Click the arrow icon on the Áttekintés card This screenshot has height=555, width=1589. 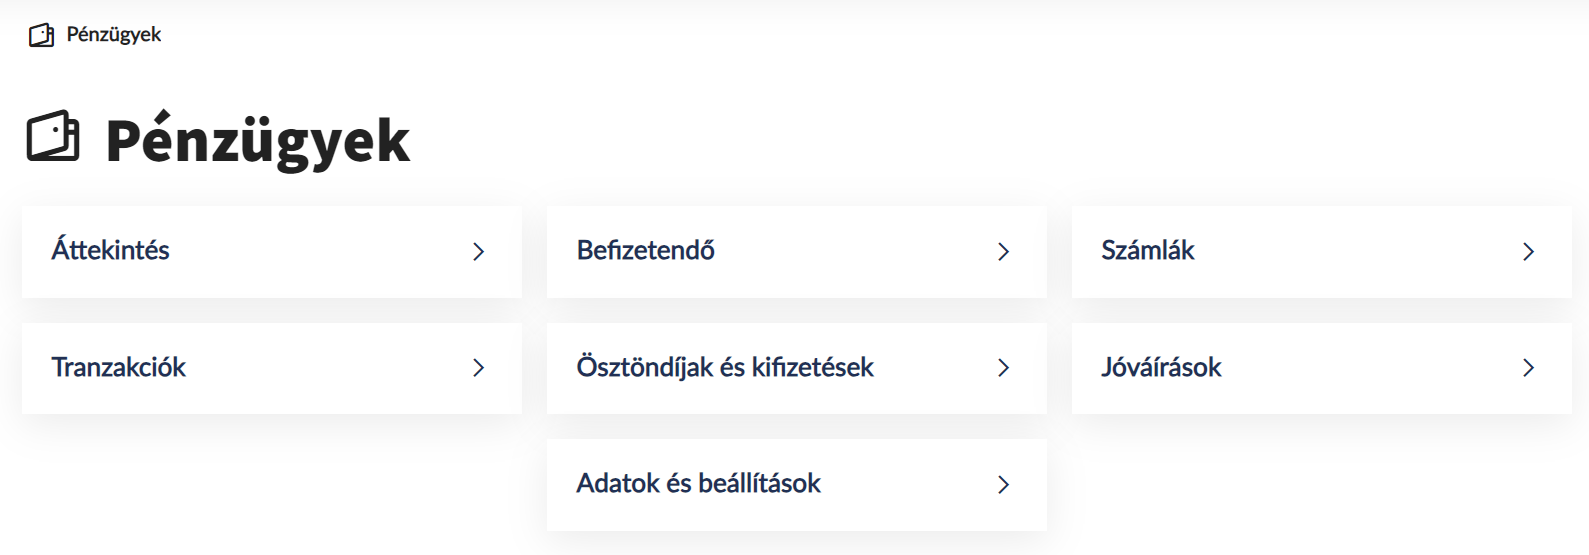coord(479,252)
